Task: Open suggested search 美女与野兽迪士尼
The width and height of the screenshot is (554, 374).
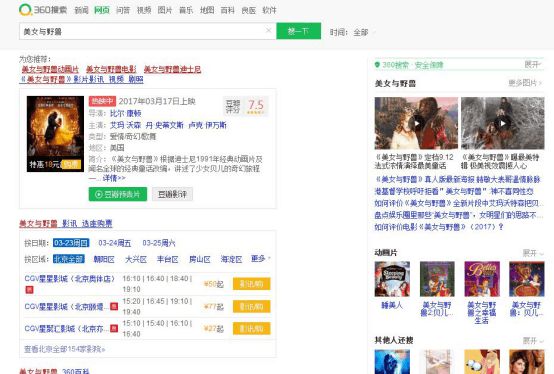Action: pyautogui.click(x=172, y=69)
